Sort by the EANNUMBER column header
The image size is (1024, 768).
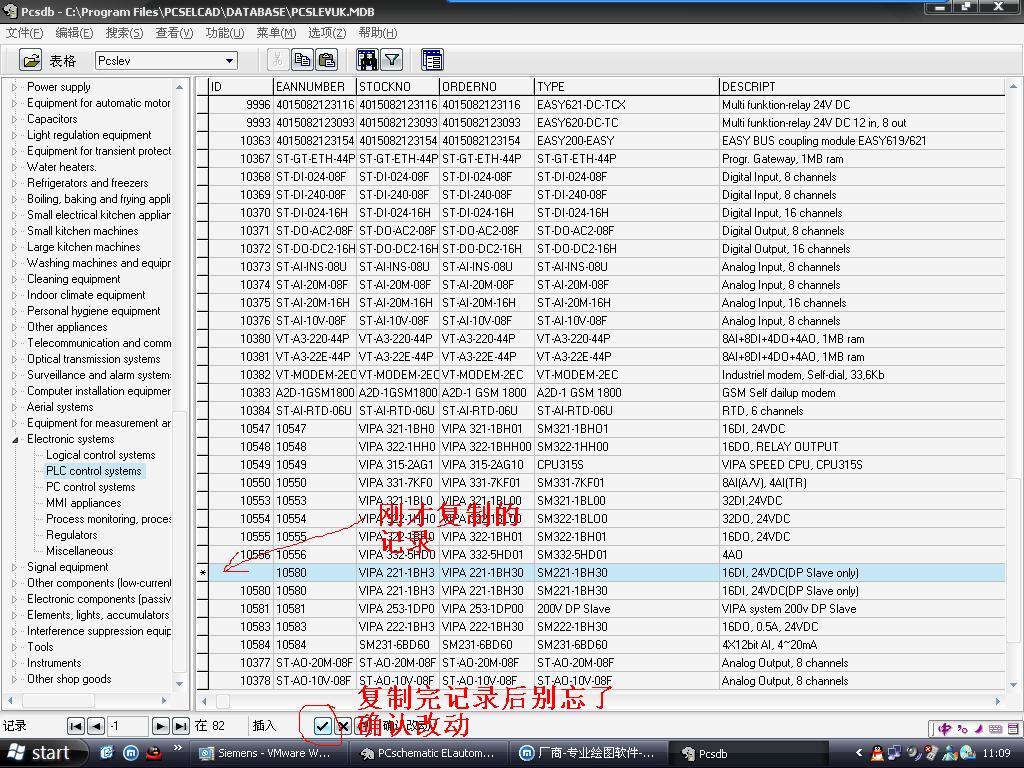(x=315, y=87)
